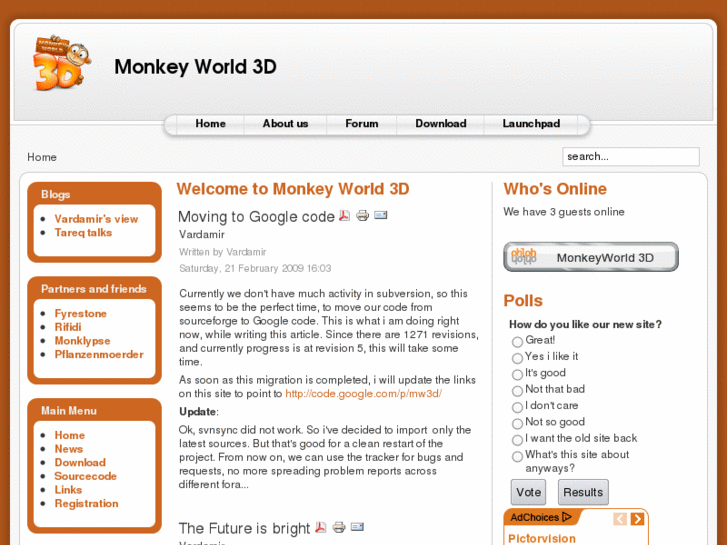Email the Moving to Google code article
This screenshot has height=545, width=727.
(381, 215)
